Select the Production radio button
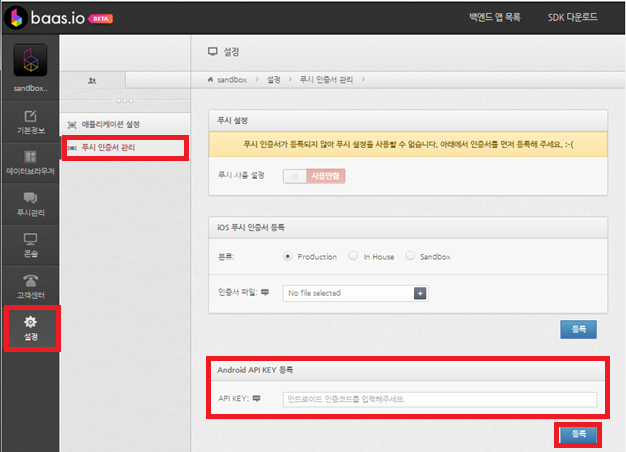The width and height of the screenshot is (626, 452). point(287,256)
